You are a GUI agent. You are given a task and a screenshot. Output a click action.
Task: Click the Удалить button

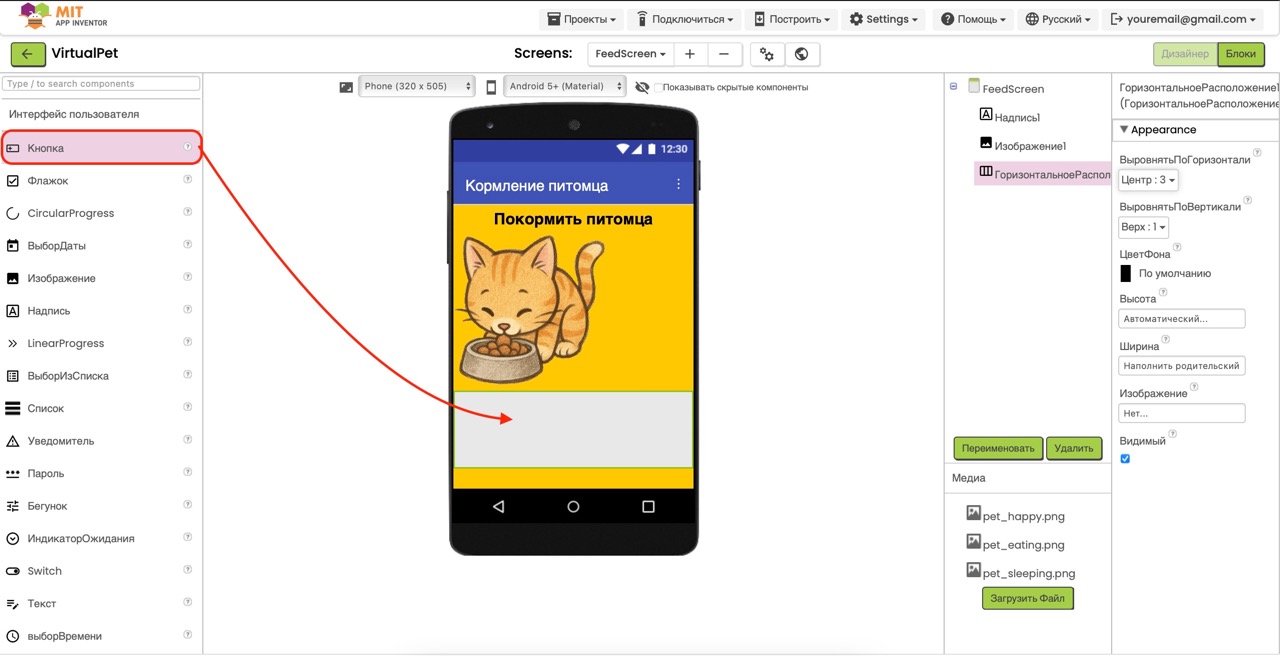1074,448
